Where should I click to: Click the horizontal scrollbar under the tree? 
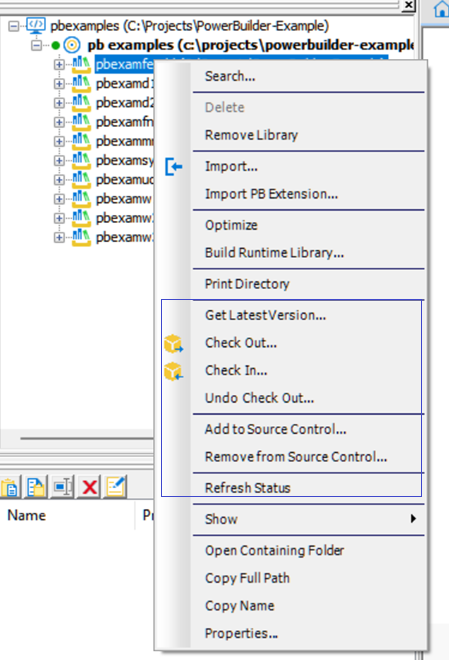pos(86,438)
